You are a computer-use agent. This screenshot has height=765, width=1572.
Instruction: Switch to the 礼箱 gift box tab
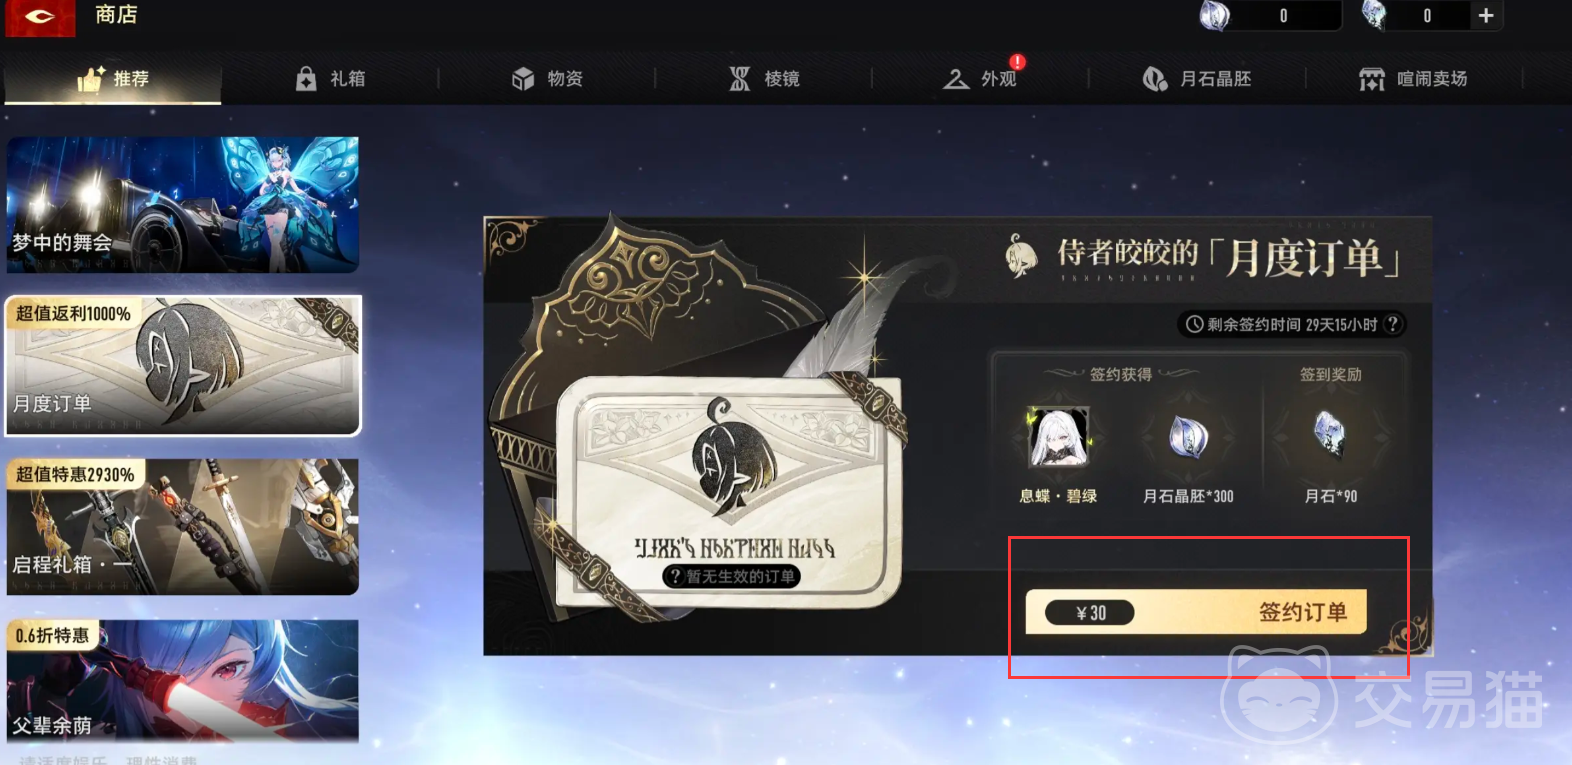(x=331, y=79)
